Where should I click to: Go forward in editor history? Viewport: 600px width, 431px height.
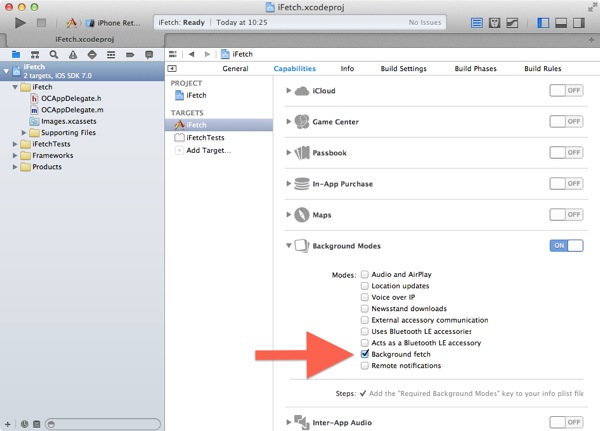pos(207,54)
